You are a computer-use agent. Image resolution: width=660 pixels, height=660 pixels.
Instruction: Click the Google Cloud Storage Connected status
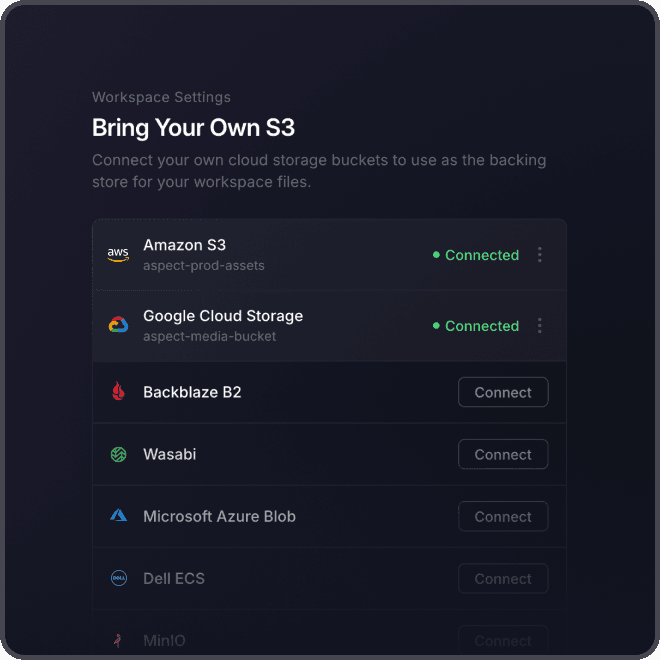point(476,326)
